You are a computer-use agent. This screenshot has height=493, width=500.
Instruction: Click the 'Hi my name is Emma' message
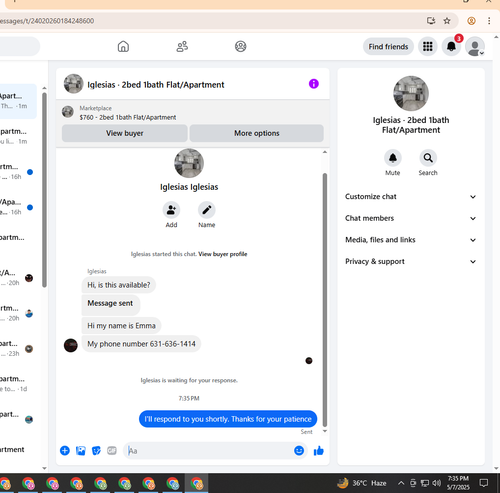coord(121,326)
